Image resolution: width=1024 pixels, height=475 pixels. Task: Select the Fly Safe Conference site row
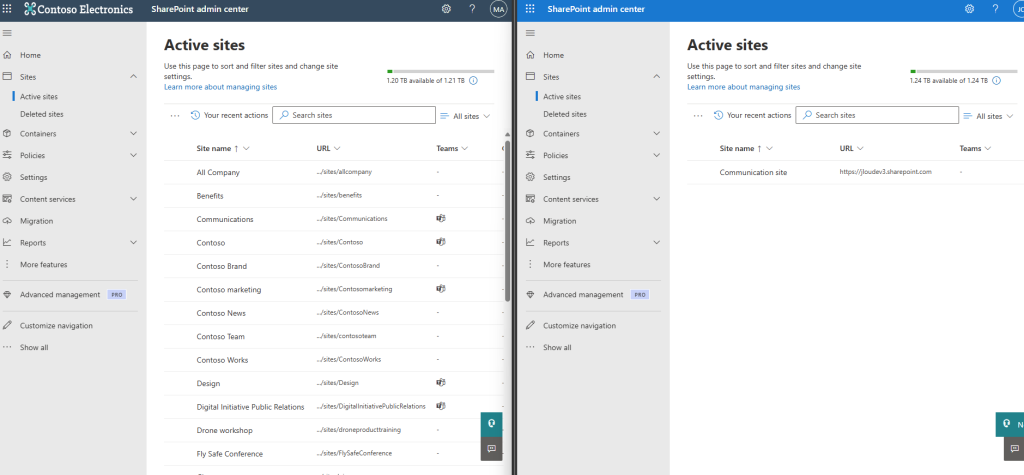click(333, 454)
